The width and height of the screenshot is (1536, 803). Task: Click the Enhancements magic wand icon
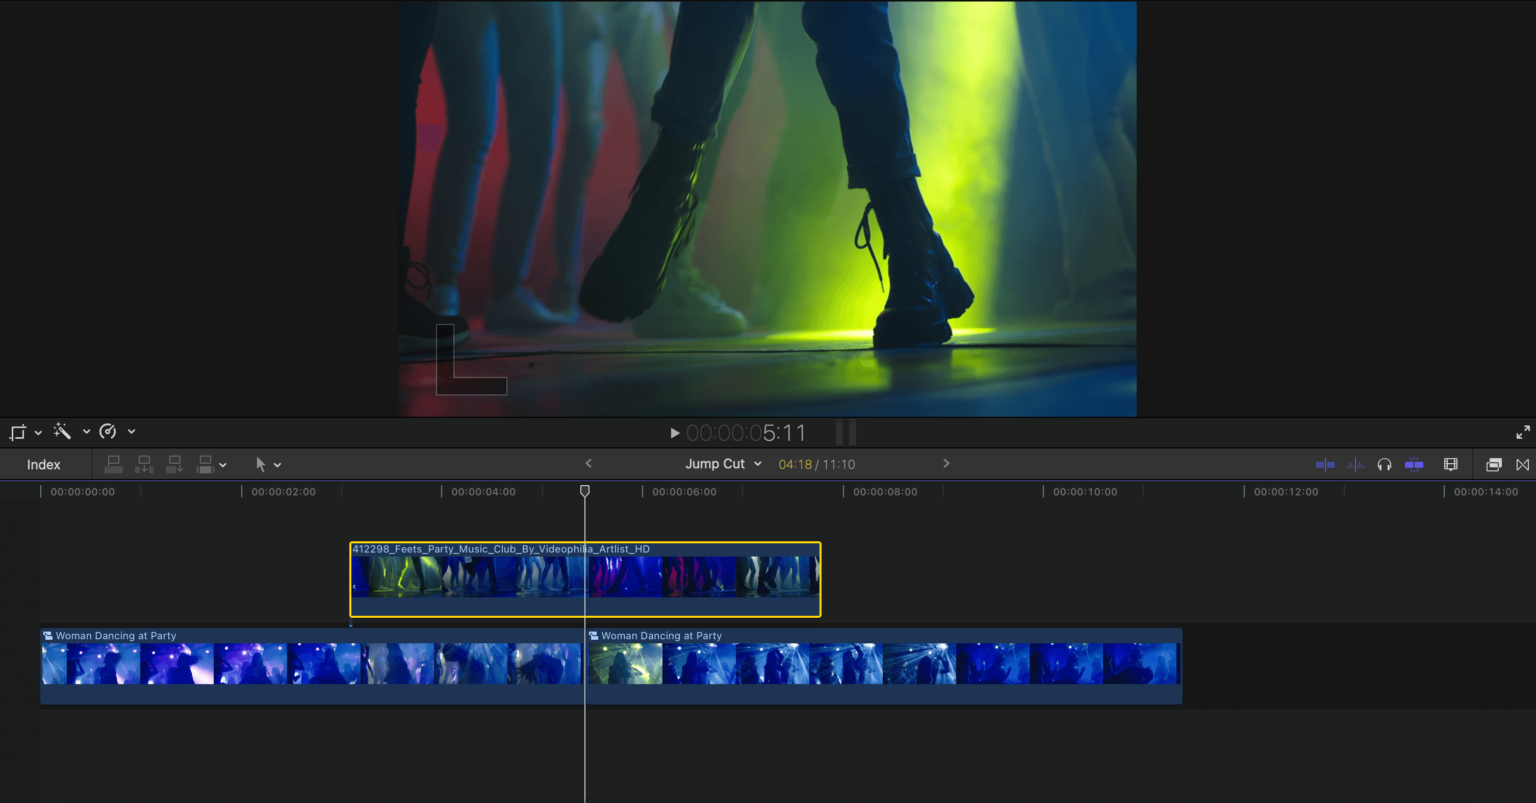click(62, 432)
